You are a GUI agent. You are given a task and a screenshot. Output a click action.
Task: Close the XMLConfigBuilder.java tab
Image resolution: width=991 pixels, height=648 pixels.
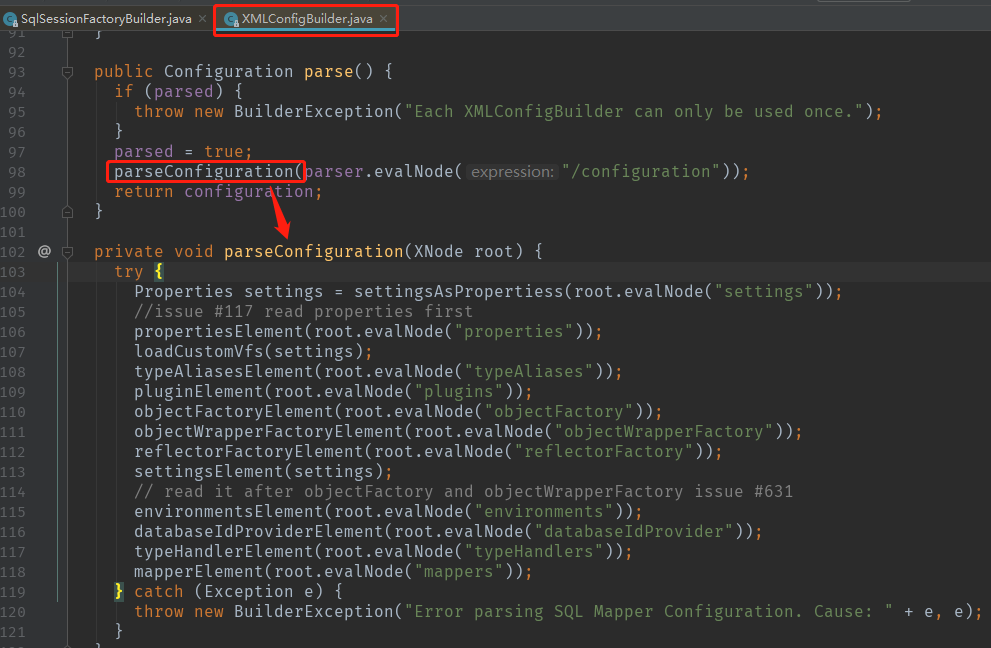pyautogui.click(x=384, y=19)
